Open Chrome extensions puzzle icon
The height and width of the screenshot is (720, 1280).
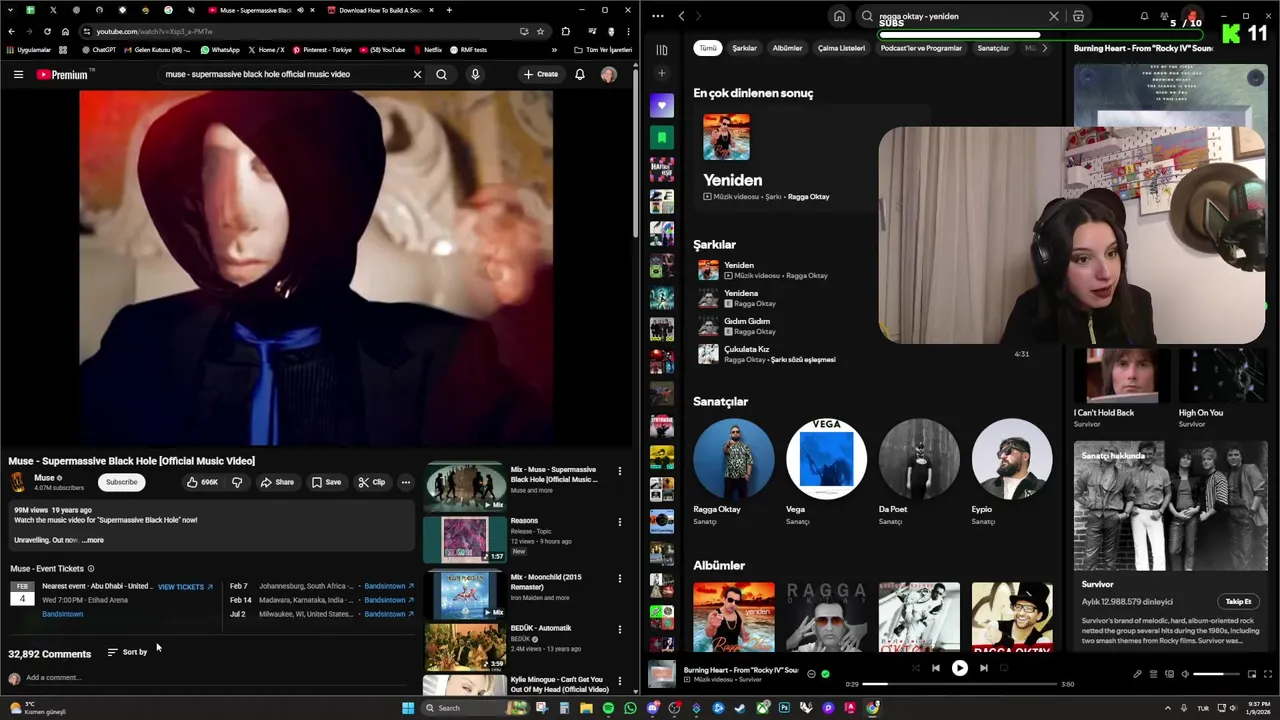point(566,31)
